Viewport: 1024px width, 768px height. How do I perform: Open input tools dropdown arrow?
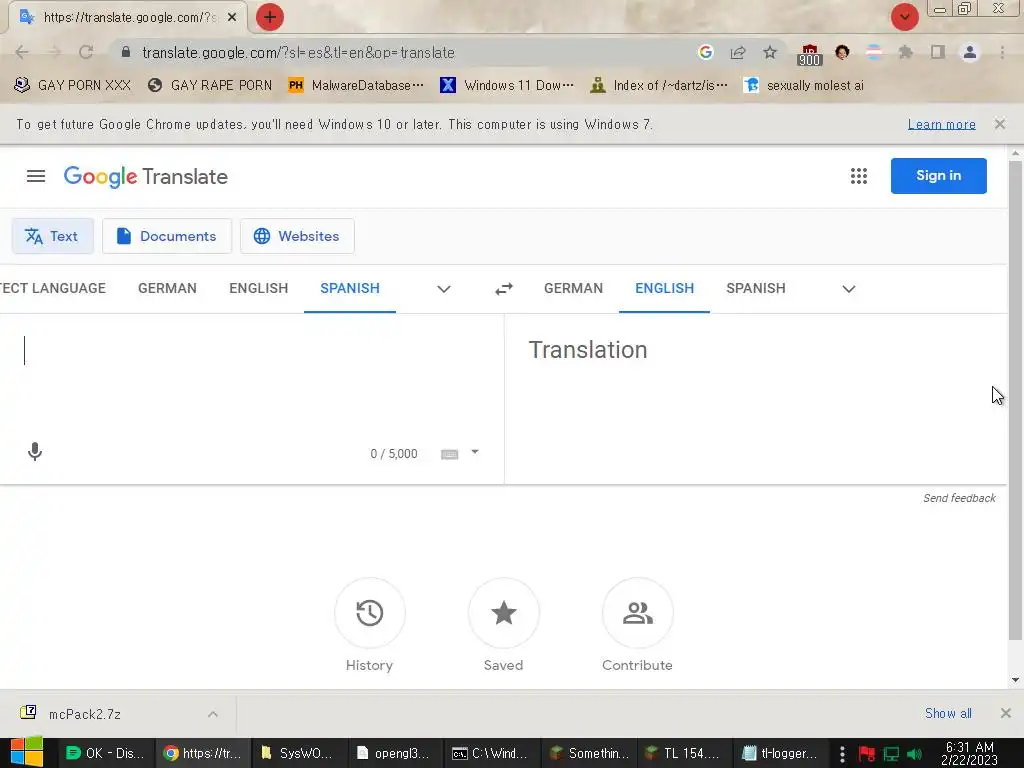point(475,452)
